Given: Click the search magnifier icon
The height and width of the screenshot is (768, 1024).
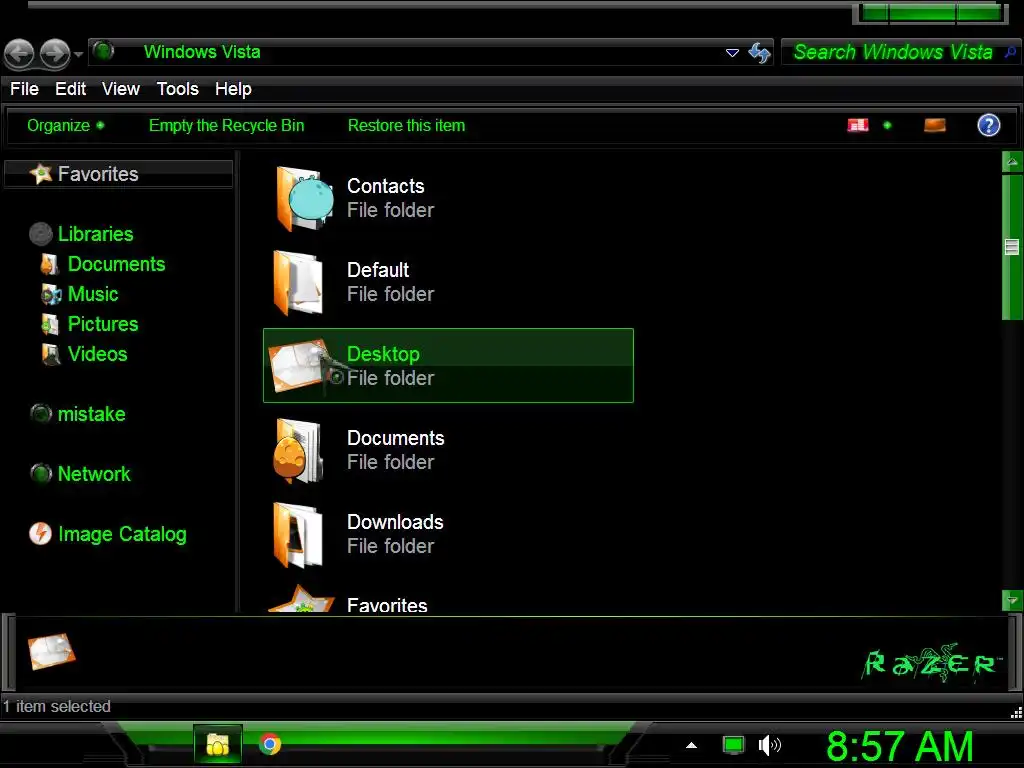Looking at the screenshot, I should (x=1010, y=52).
